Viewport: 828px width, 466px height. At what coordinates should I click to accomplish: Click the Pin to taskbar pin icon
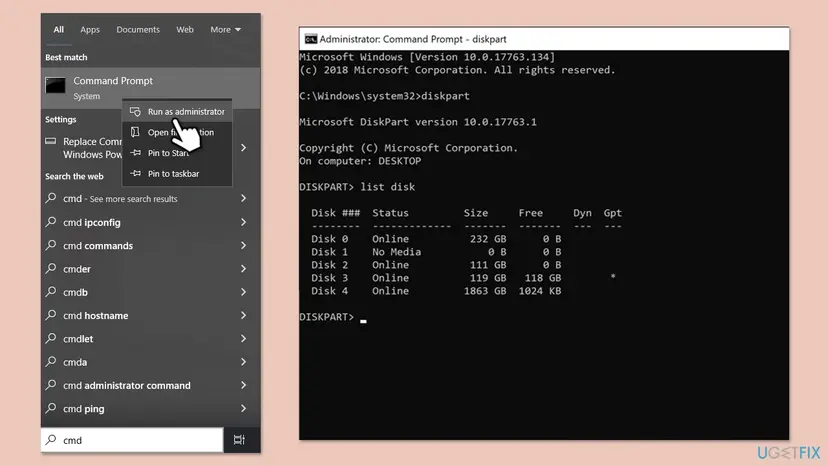[x=136, y=173]
